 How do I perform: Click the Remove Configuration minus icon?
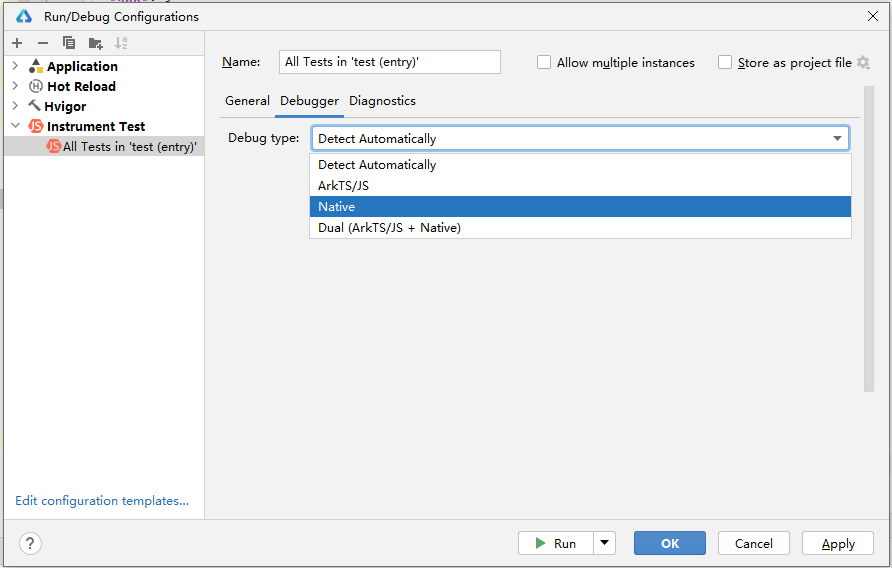(x=43, y=43)
